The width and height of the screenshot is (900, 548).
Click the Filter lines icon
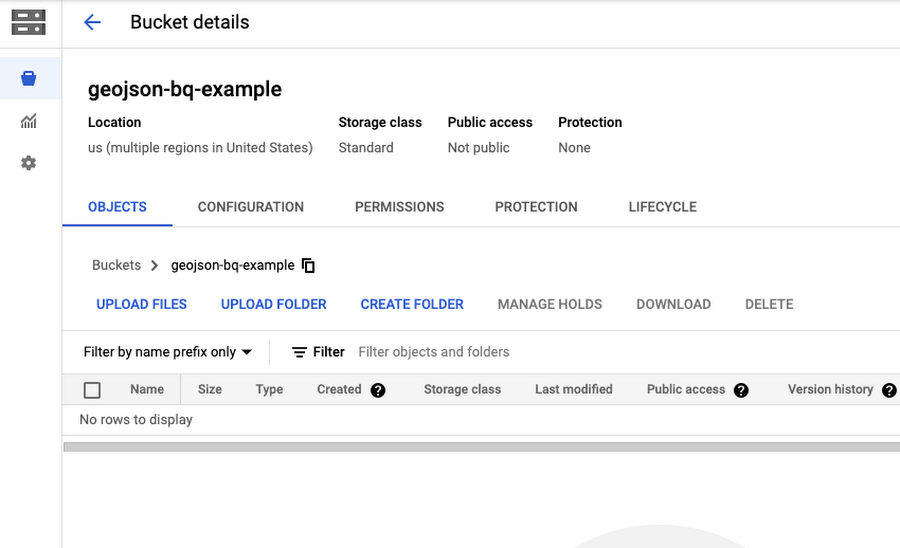click(x=299, y=352)
